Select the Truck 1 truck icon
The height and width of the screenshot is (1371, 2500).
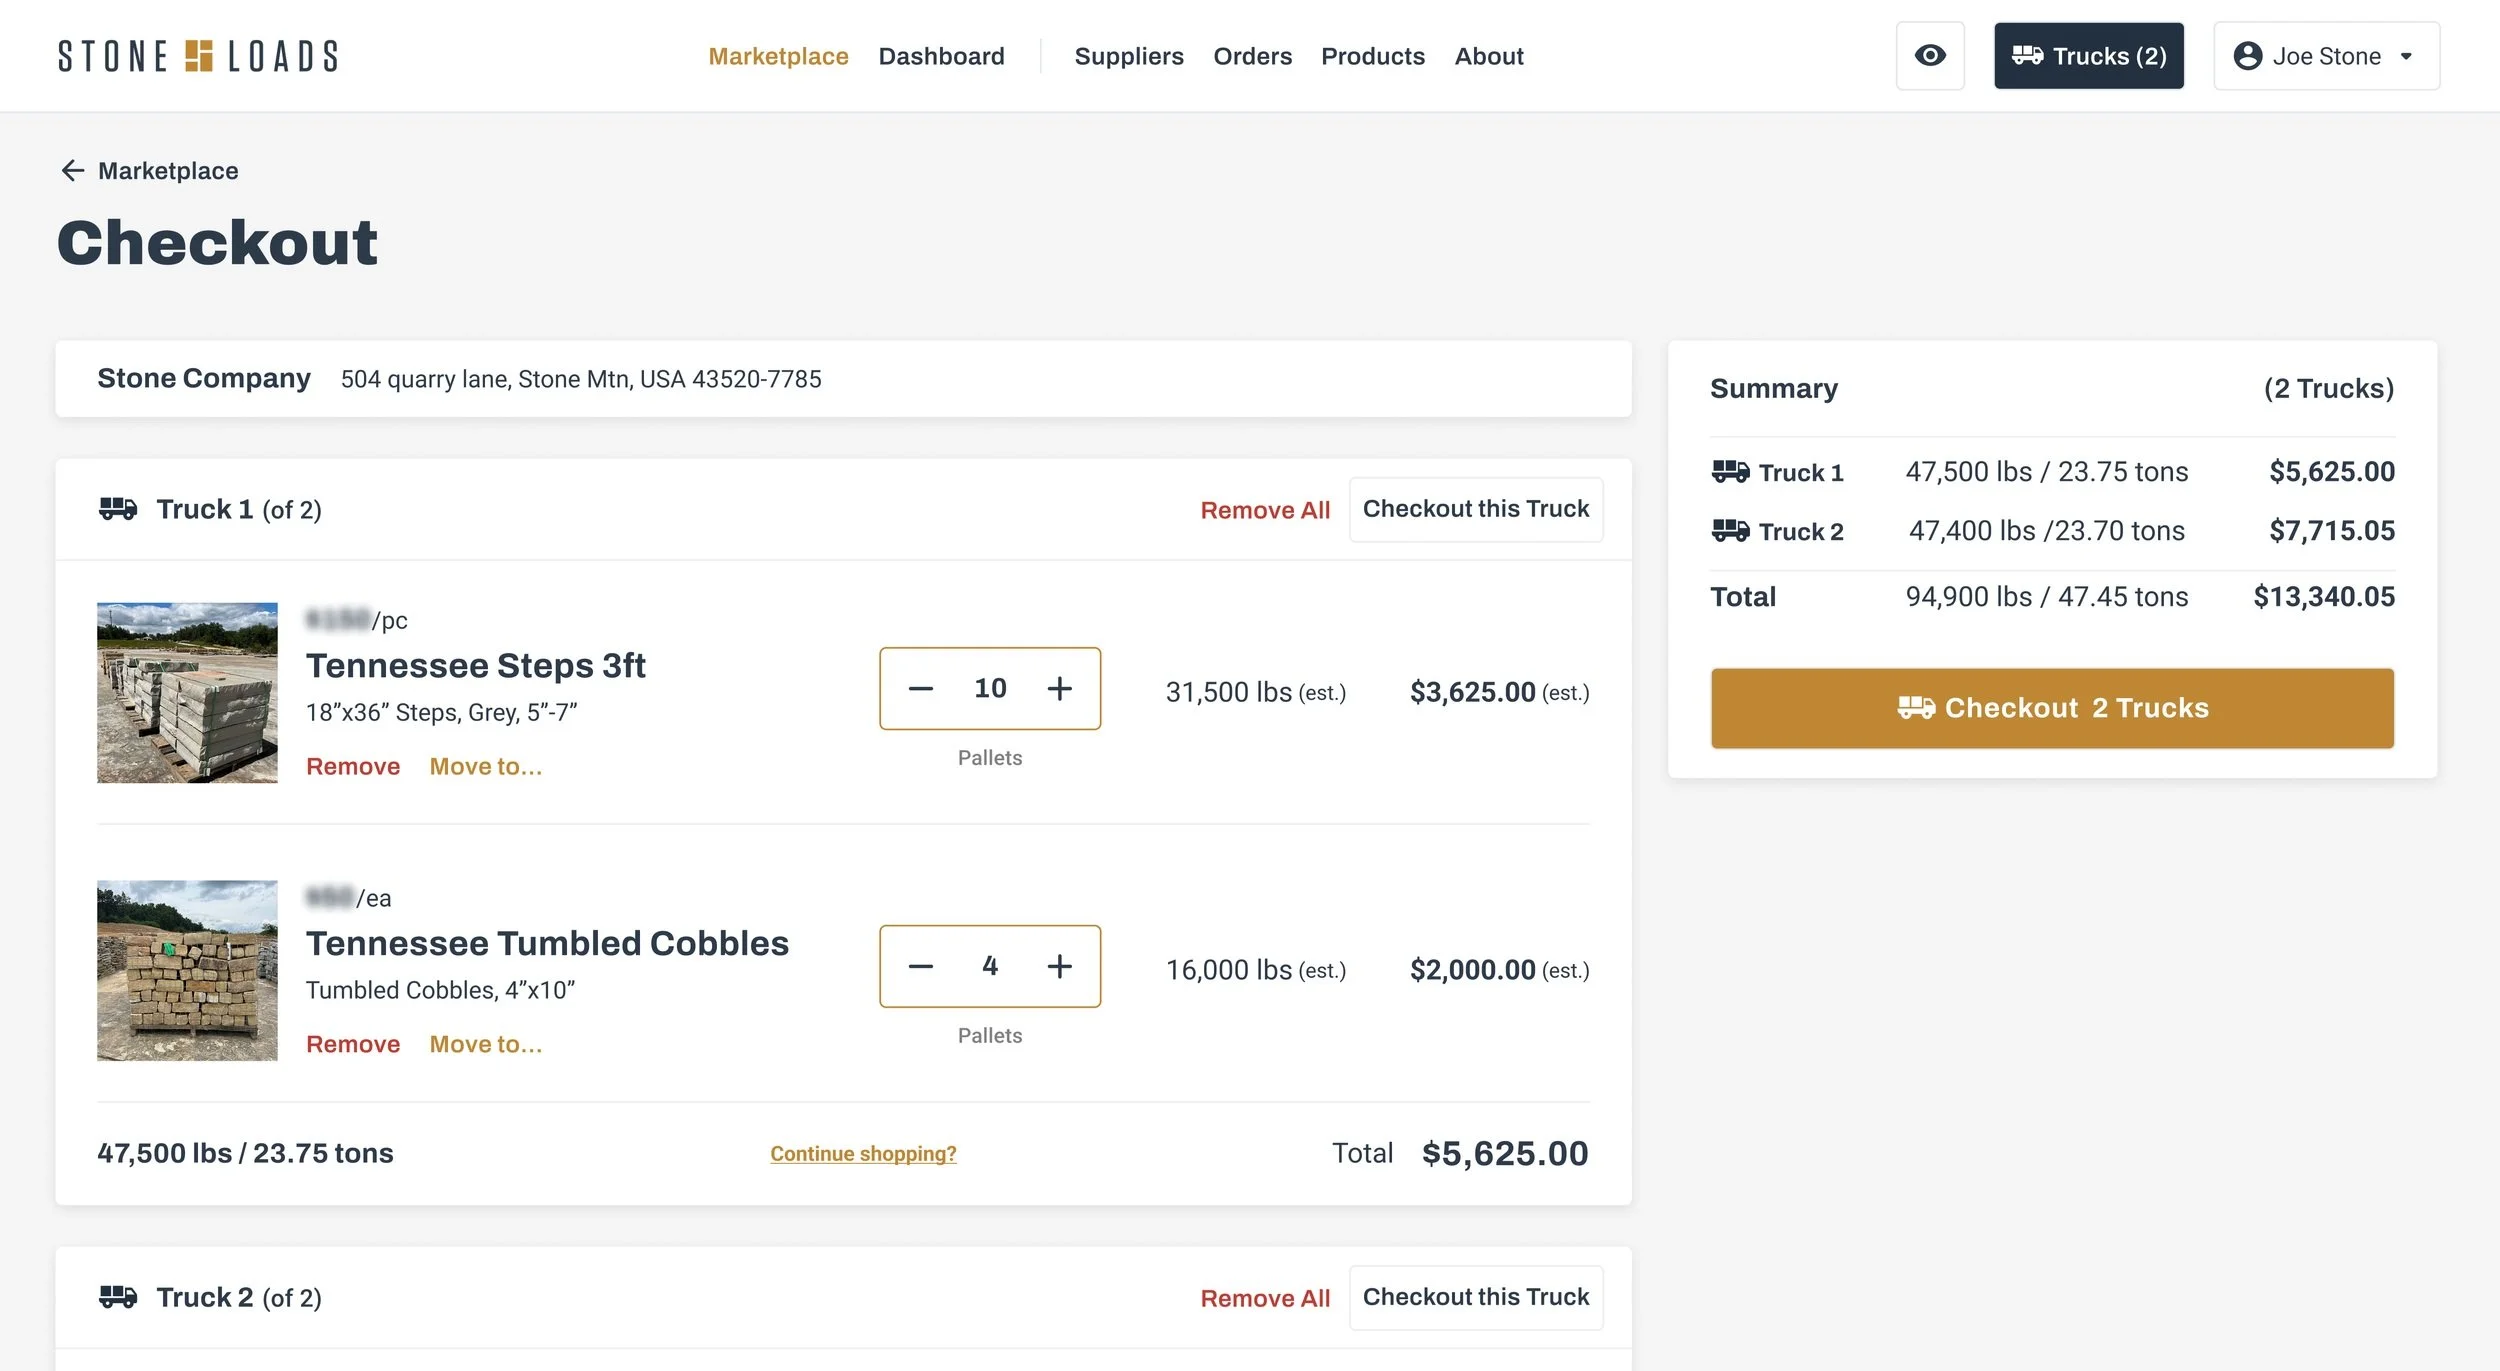point(120,508)
